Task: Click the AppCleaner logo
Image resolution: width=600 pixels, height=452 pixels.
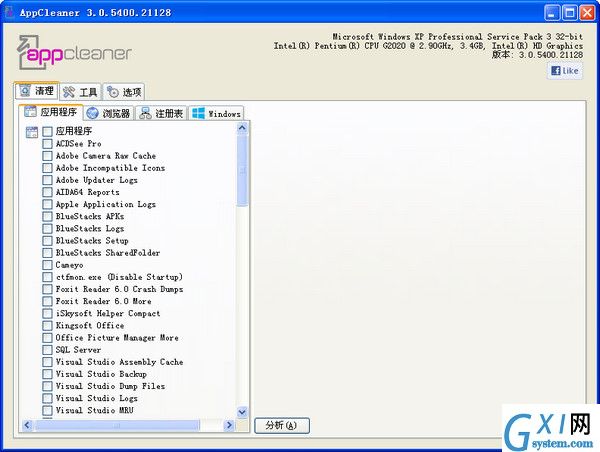Action: click(74, 52)
